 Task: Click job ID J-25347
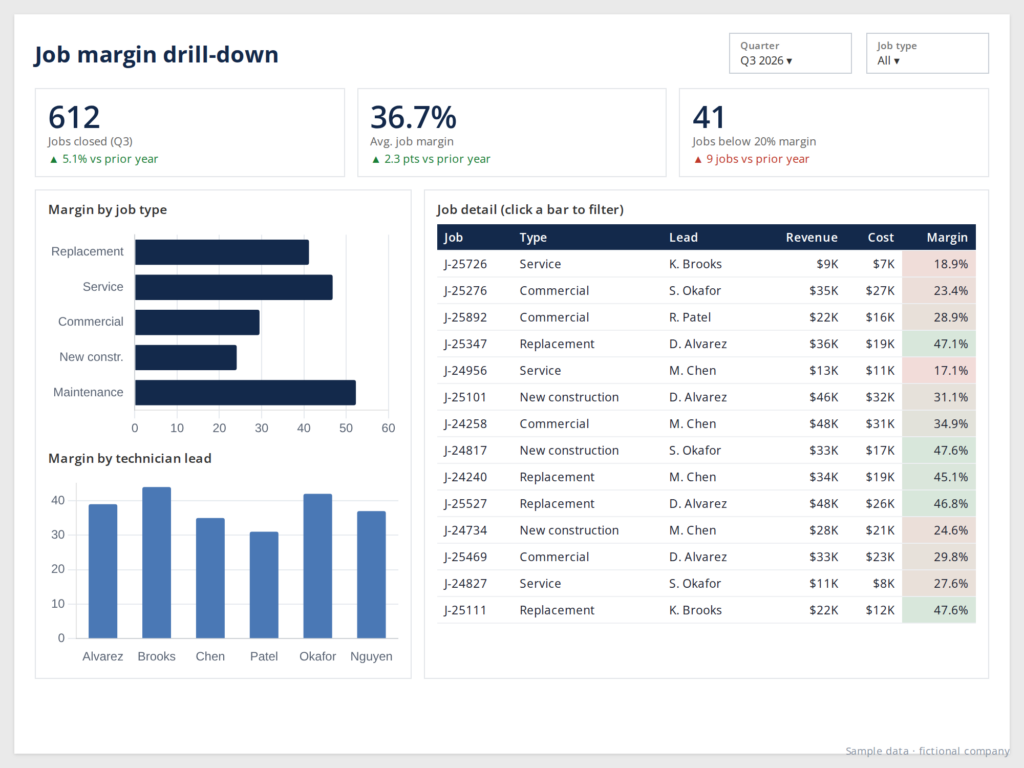[x=466, y=344]
